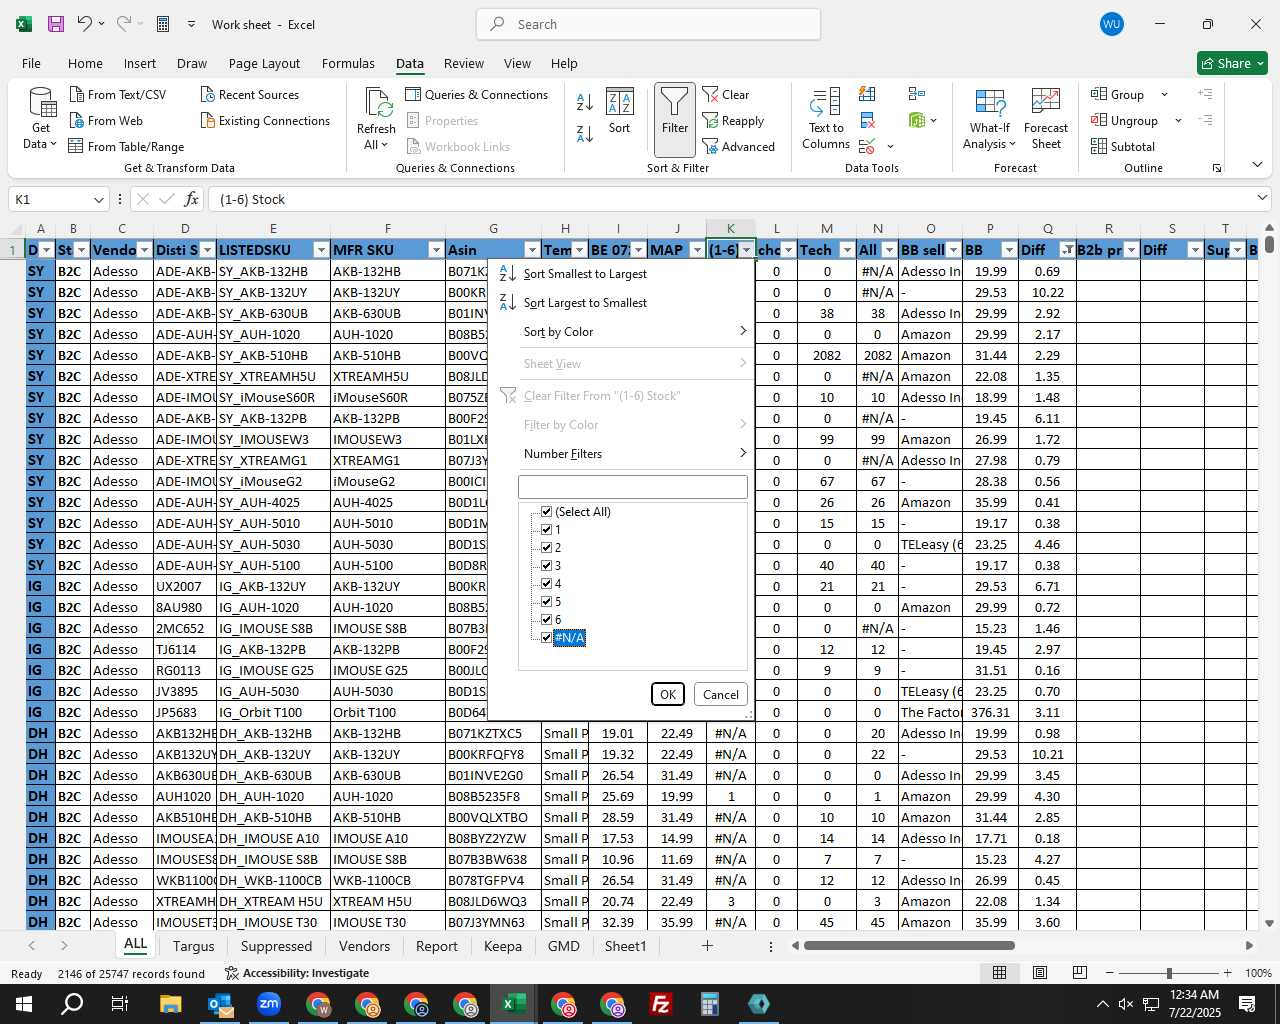Click Reapply filter icon

point(711,120)
